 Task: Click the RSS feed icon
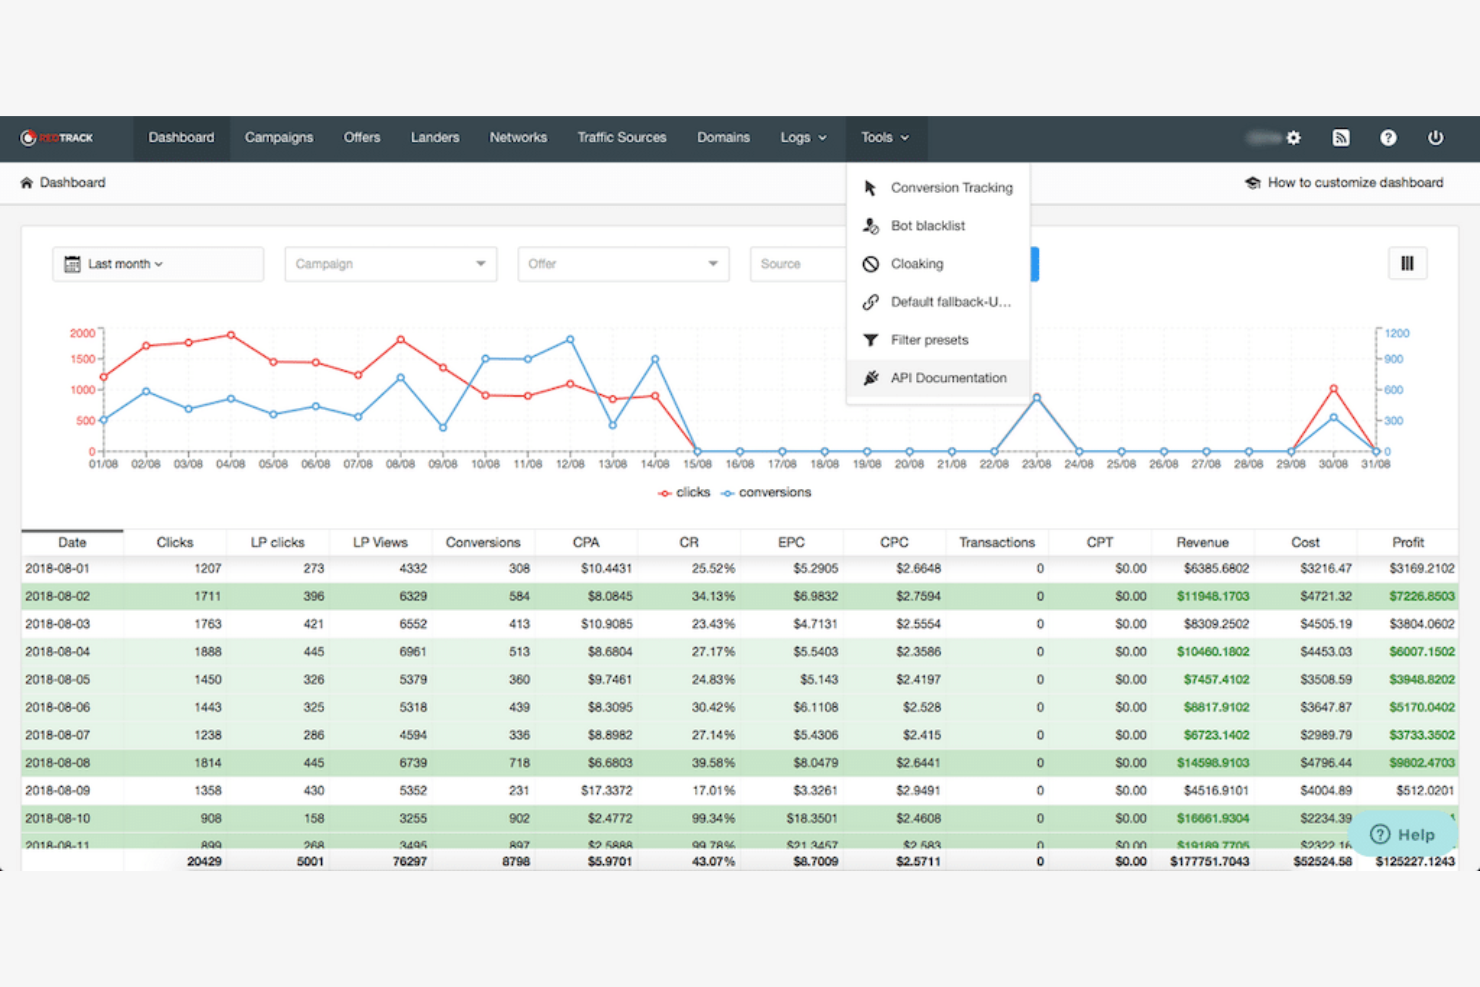coord(1341,137)
